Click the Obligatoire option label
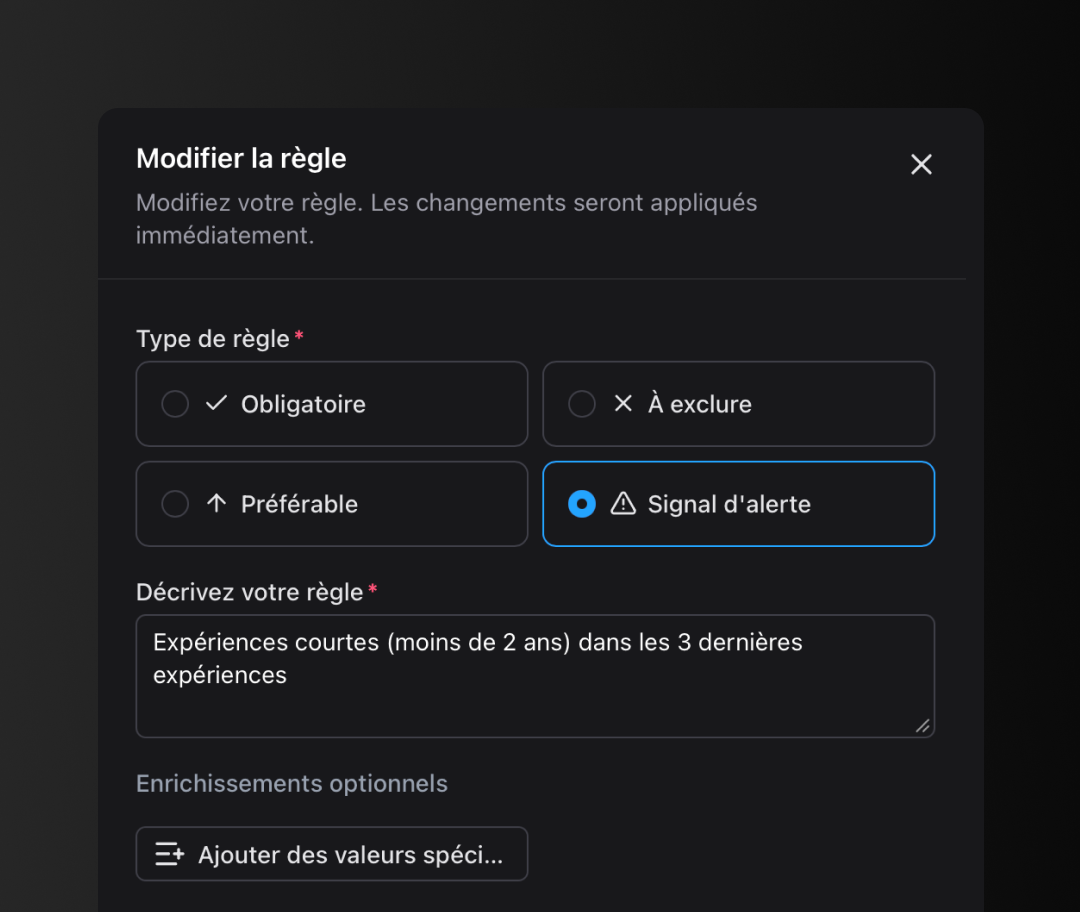Screen dimensions: 1080x912 click(303, 404)
